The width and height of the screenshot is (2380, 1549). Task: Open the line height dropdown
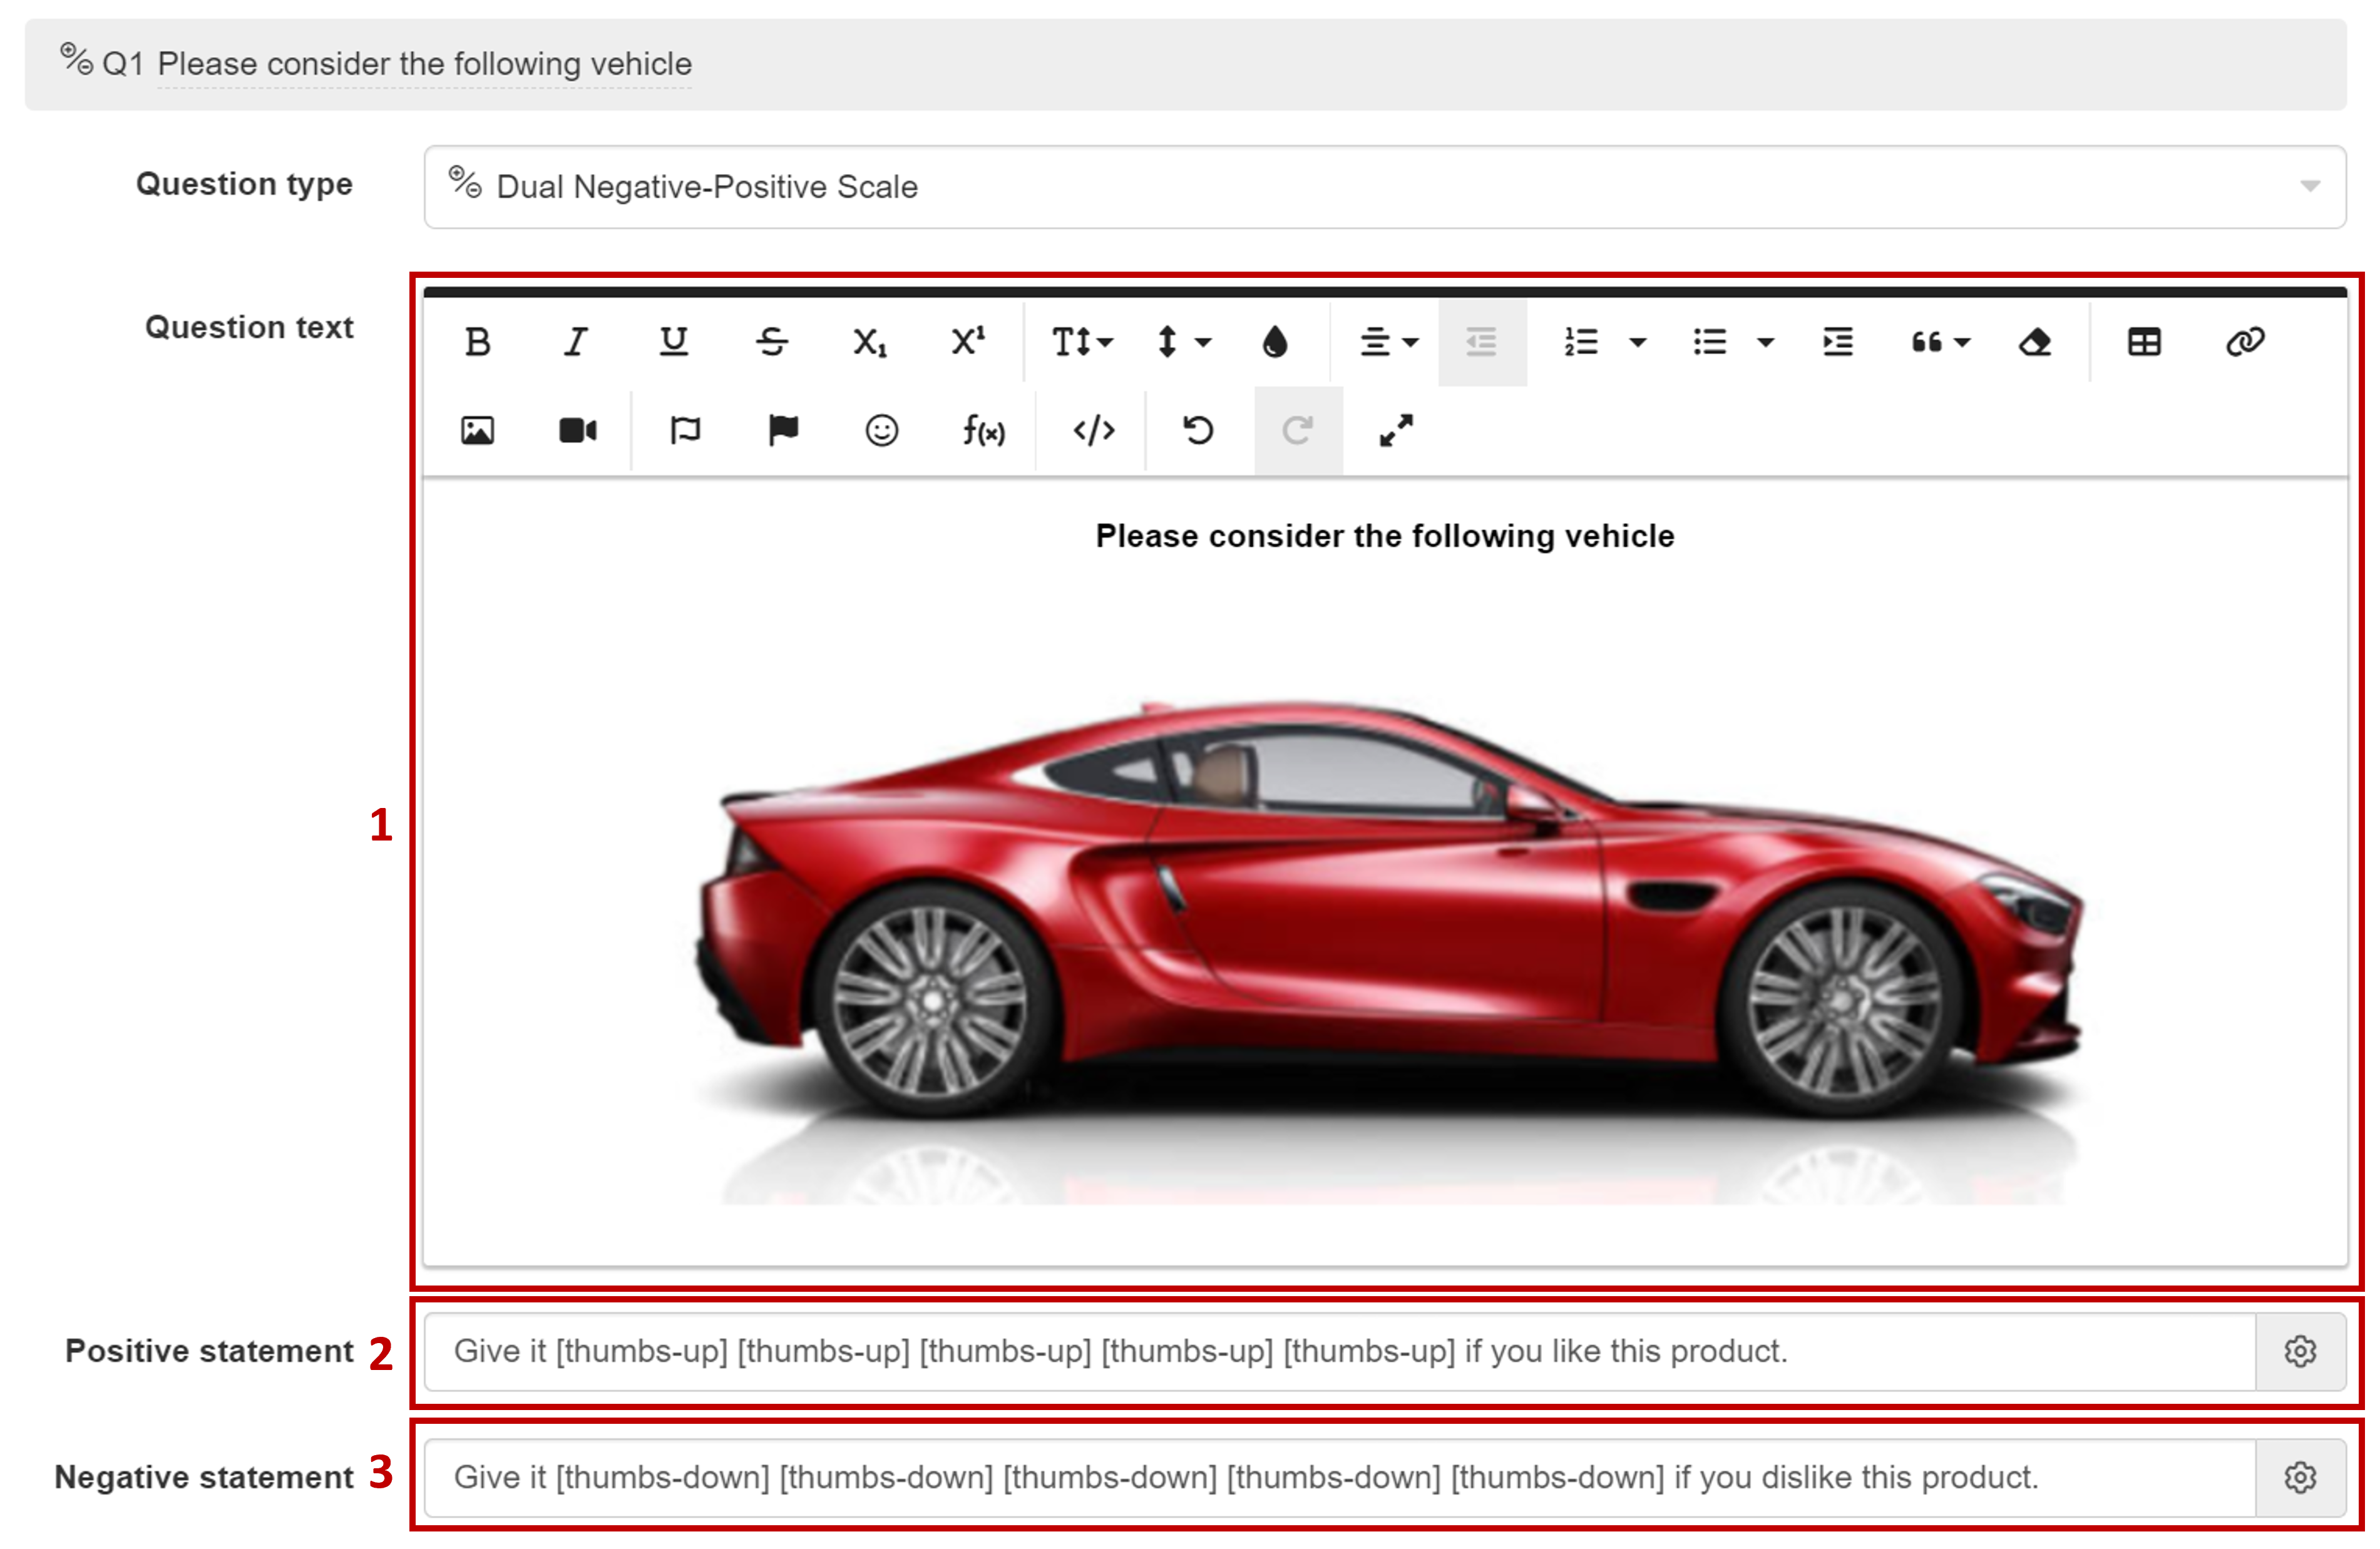click(1184, 343)
